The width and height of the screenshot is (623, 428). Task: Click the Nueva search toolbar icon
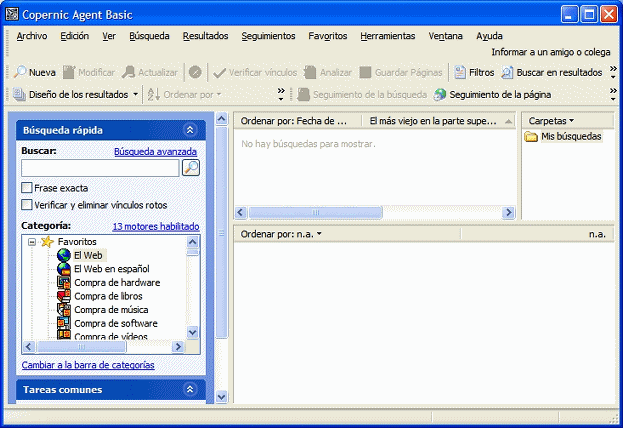[x=20, y=72]
